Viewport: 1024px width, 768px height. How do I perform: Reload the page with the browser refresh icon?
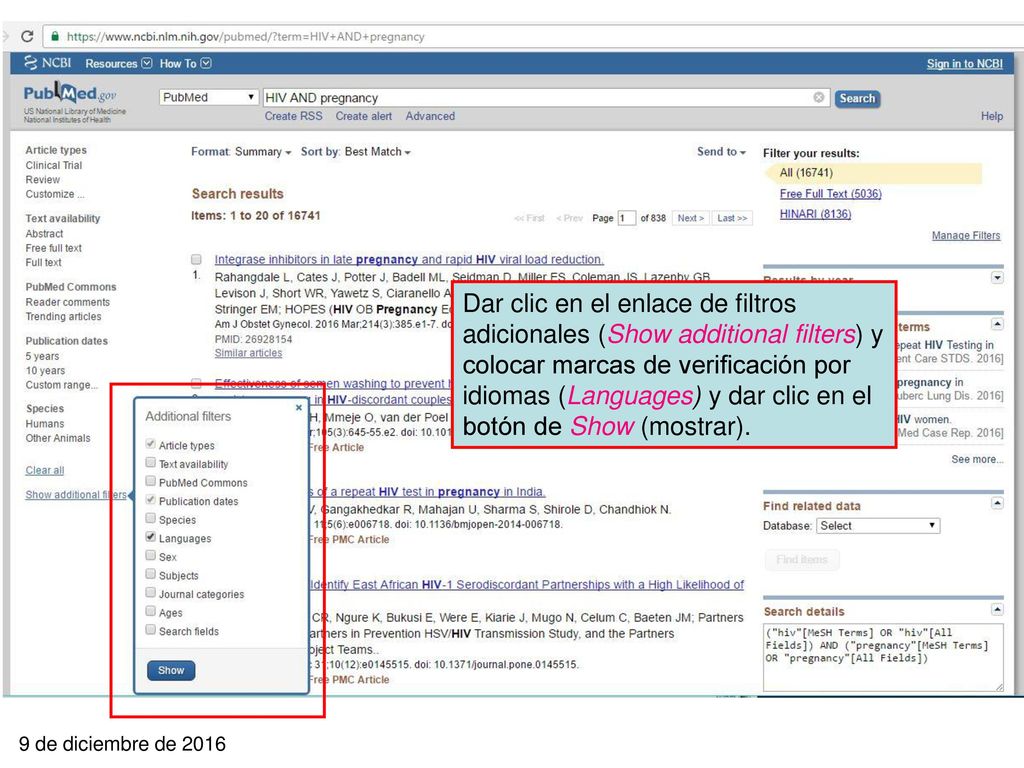click(27, 37)
